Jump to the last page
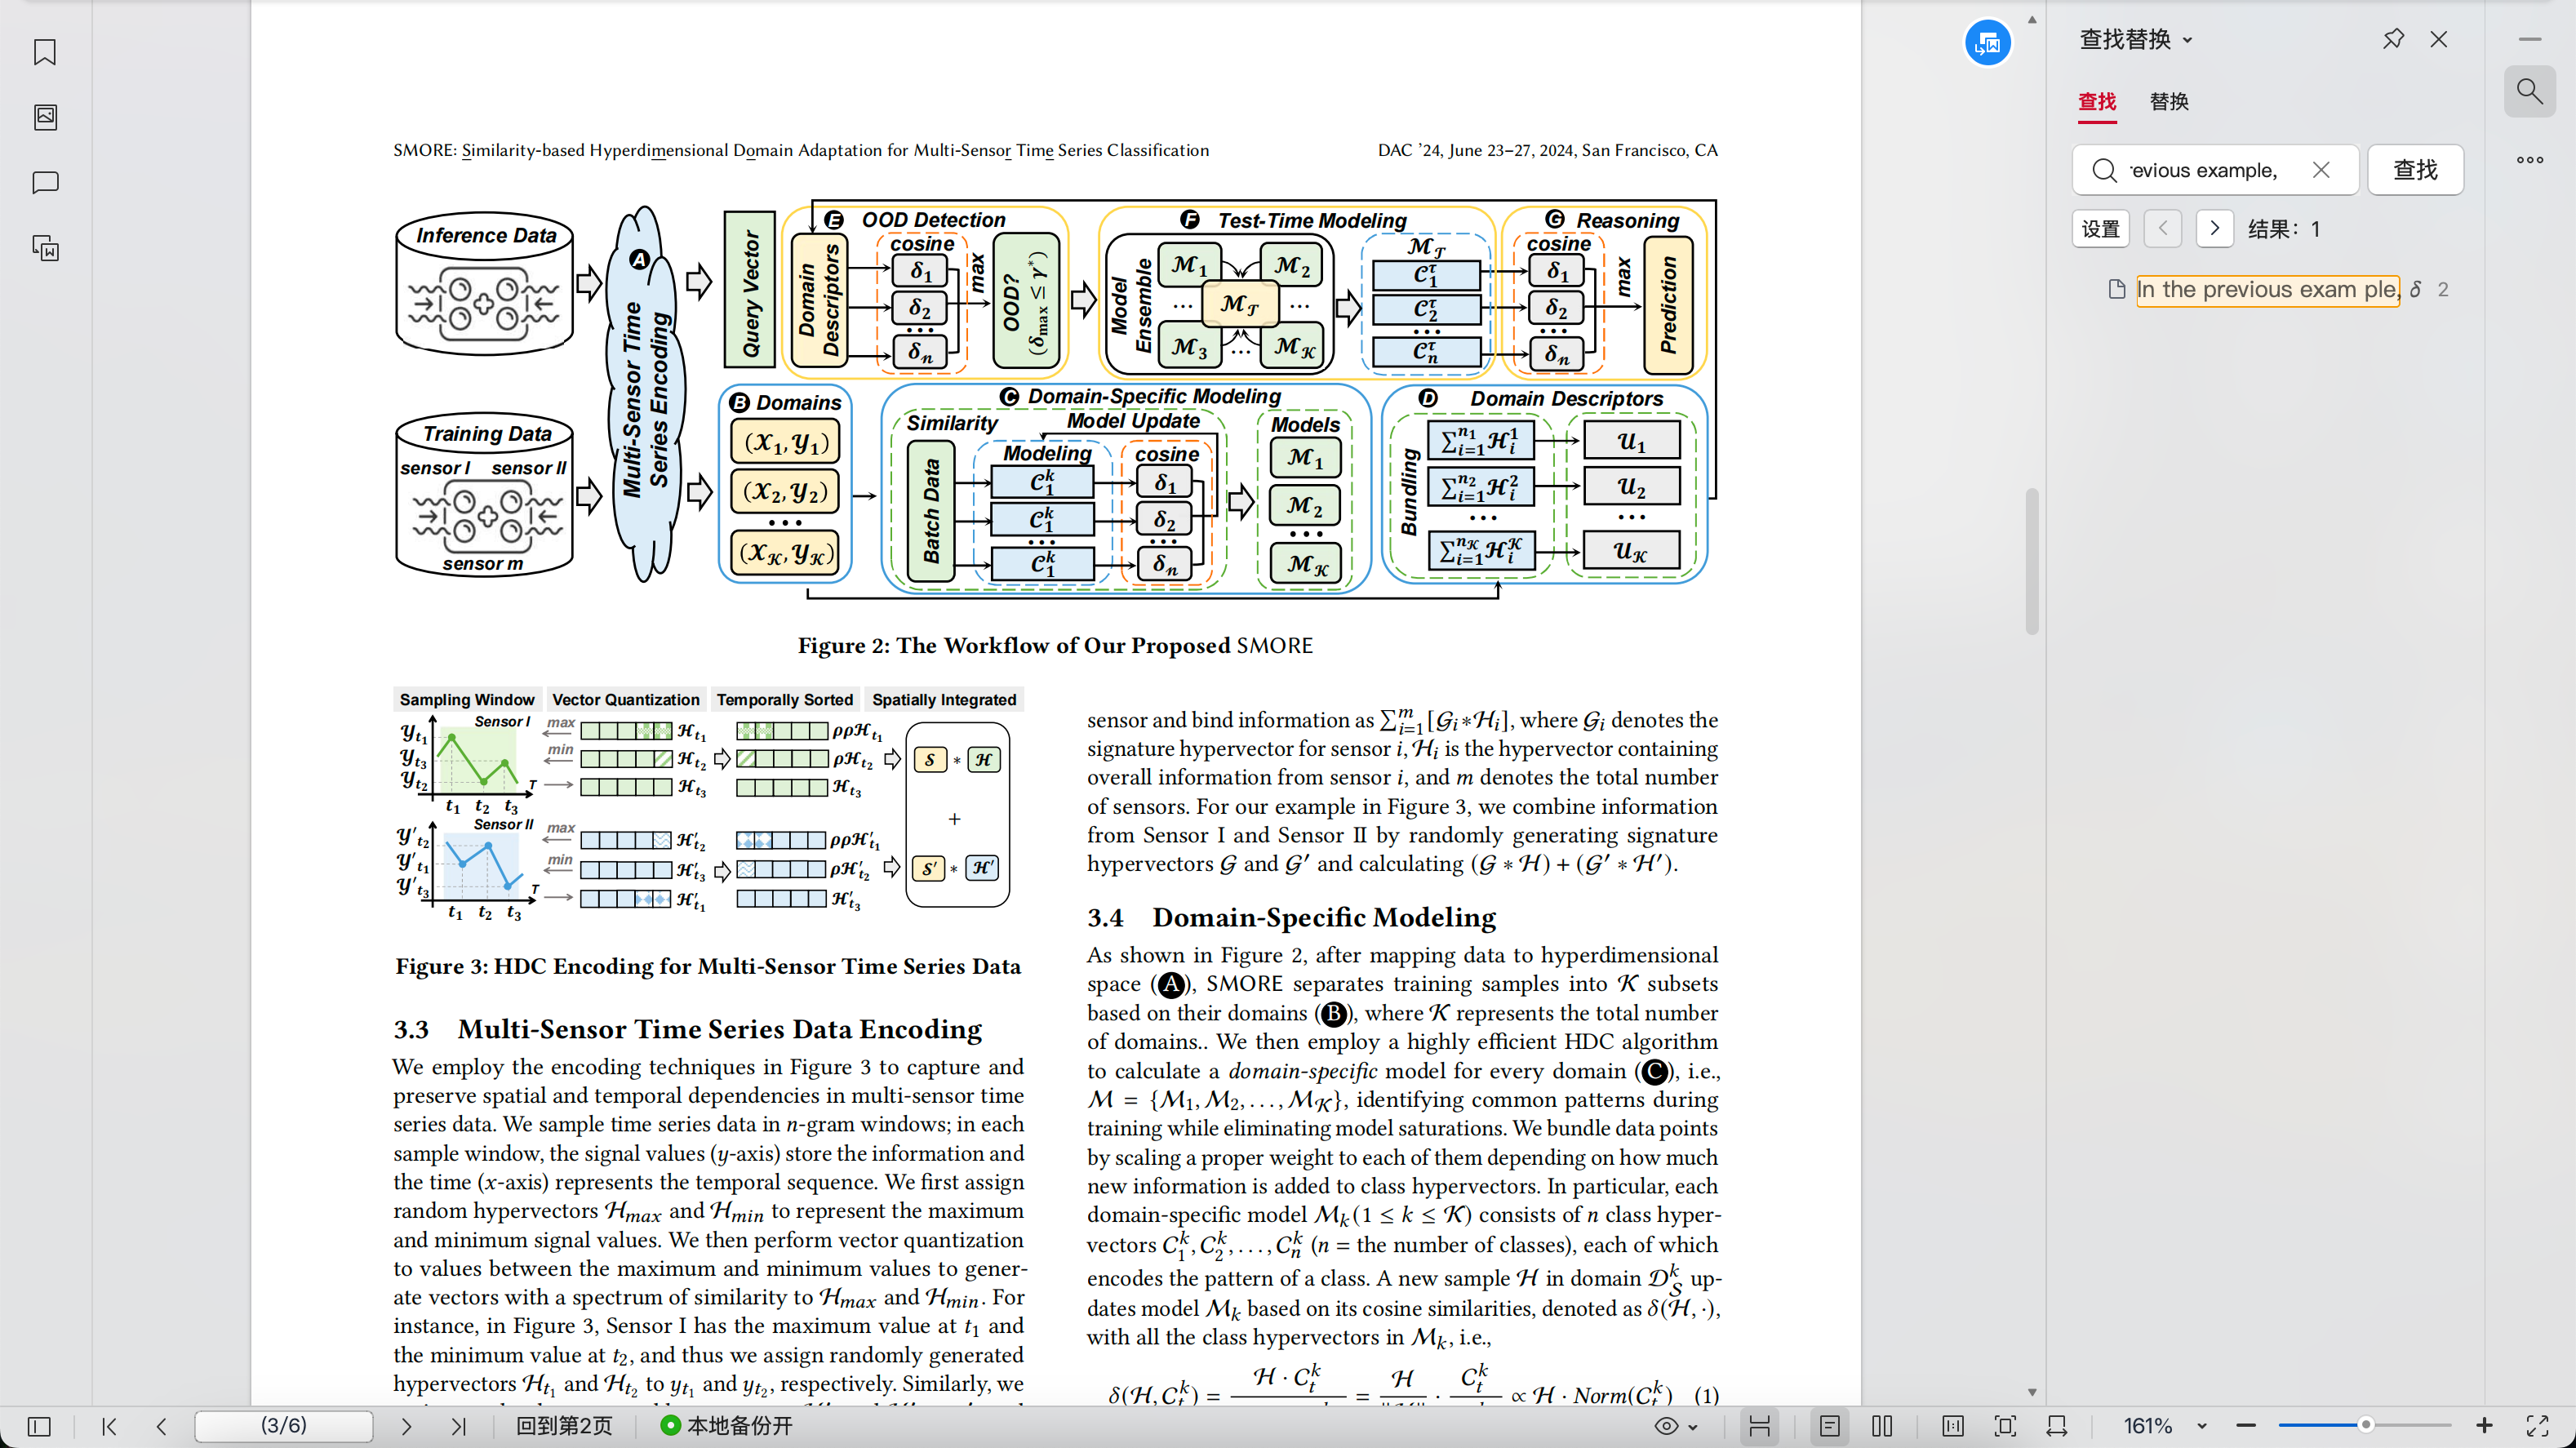The height and width of the screenshot is (1448, 2576). click(x=458, y=1426)
